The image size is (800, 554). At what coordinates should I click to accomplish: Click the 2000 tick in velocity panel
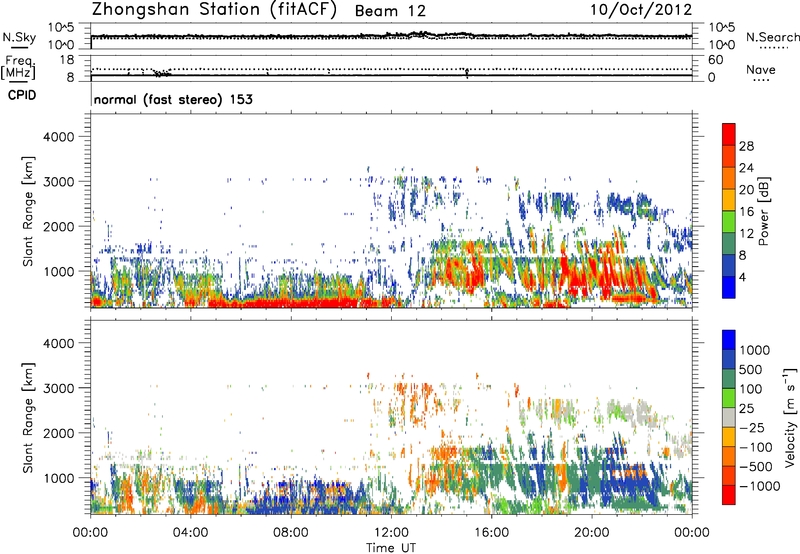coord(58,433)
